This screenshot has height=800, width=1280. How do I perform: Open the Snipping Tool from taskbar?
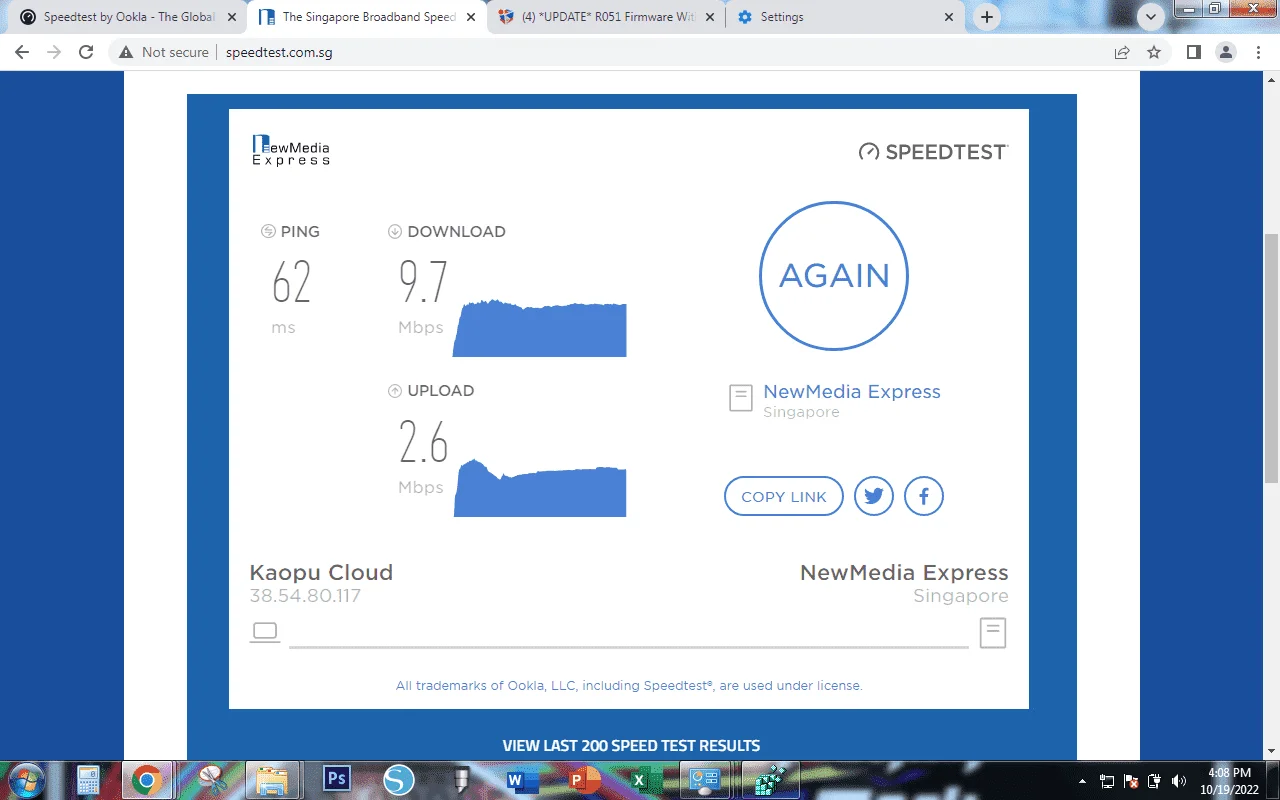[211, 780]
